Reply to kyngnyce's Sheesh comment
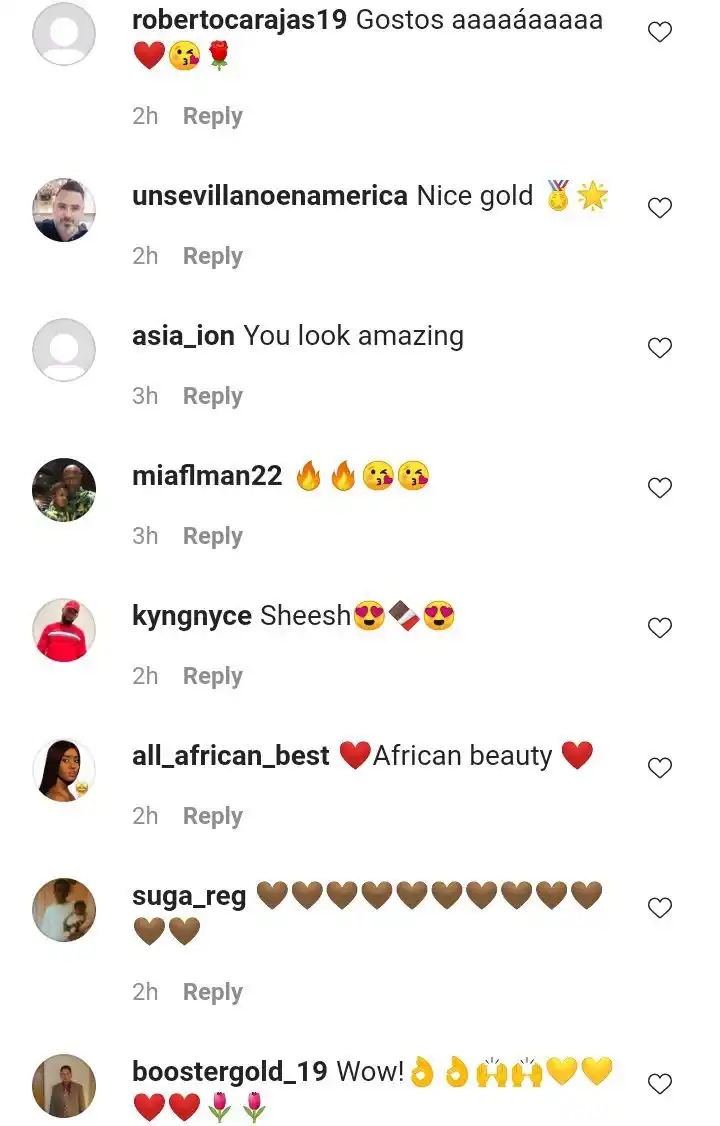This screenshot has height=1126, width=720. [212, 676]
